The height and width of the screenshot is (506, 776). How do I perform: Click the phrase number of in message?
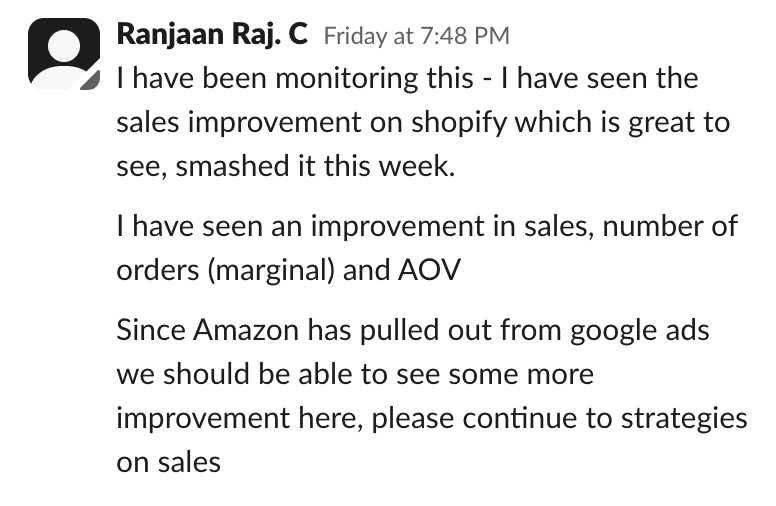pos(670,226)
